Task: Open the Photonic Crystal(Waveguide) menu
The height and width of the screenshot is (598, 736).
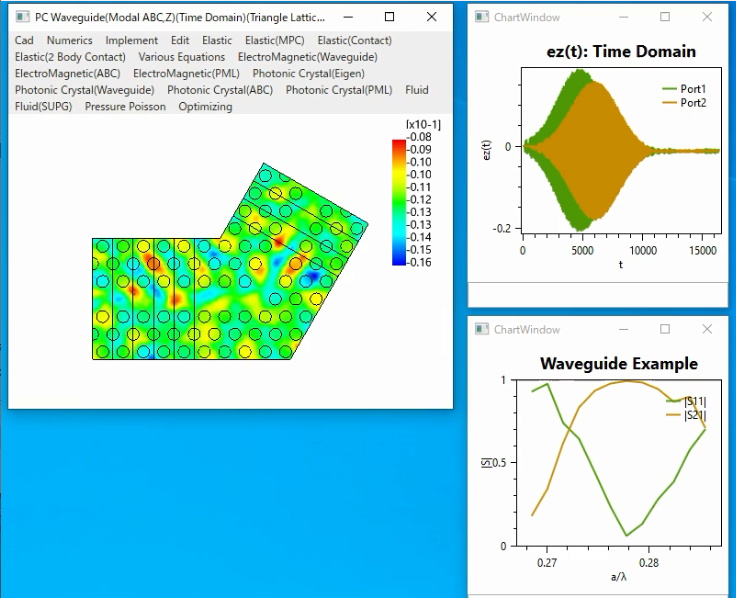Action: coord(84,90)
